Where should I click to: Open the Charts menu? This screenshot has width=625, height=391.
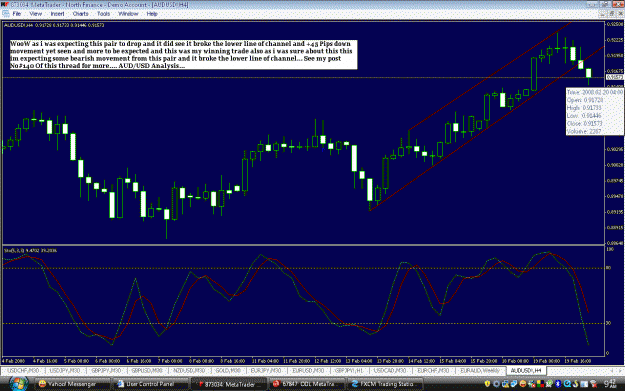pyautogui.click(x=81, y=14)
